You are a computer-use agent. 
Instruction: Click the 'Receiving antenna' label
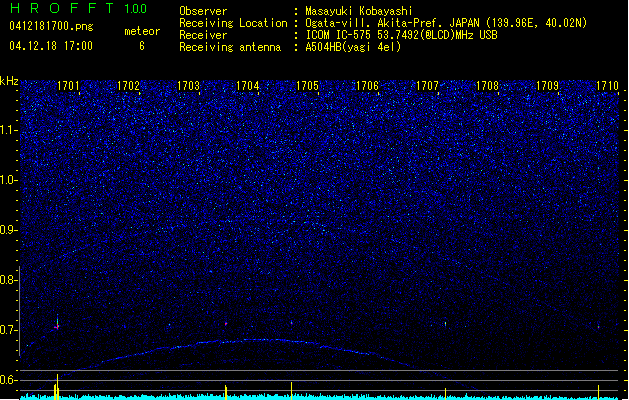click(230, 47)
